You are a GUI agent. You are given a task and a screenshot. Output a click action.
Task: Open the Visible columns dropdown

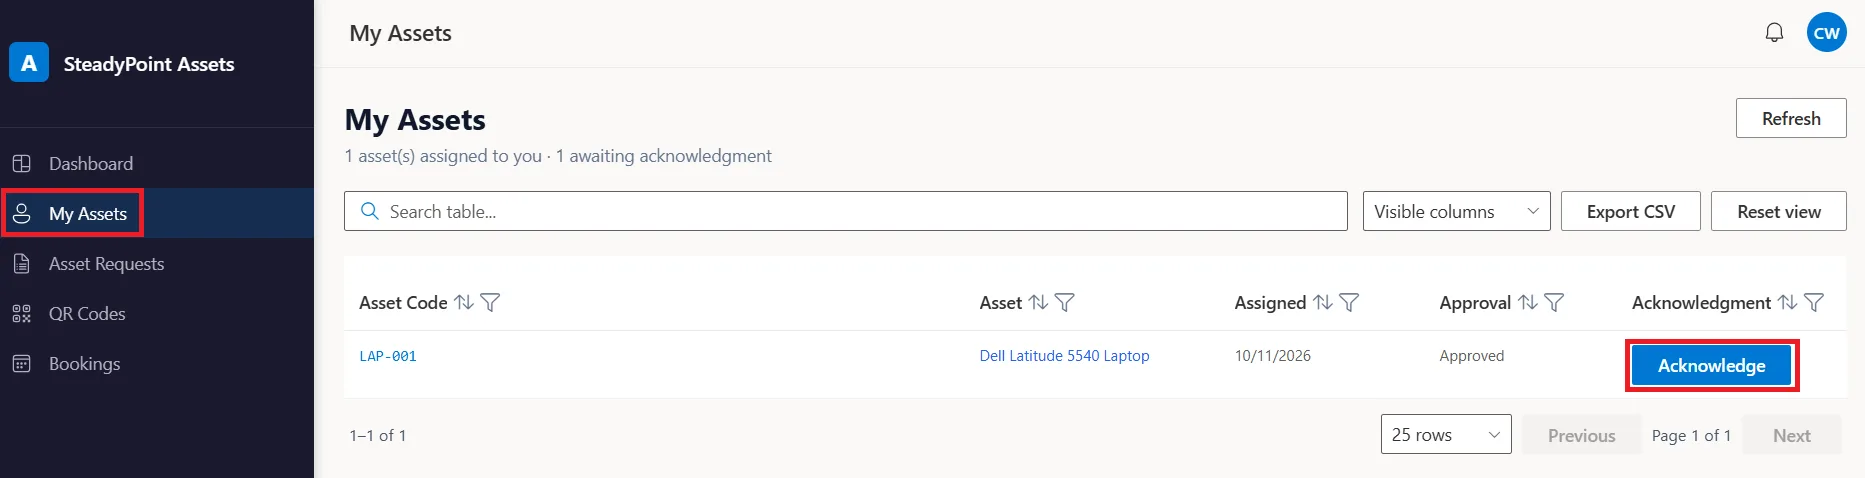coord(1456,211)
